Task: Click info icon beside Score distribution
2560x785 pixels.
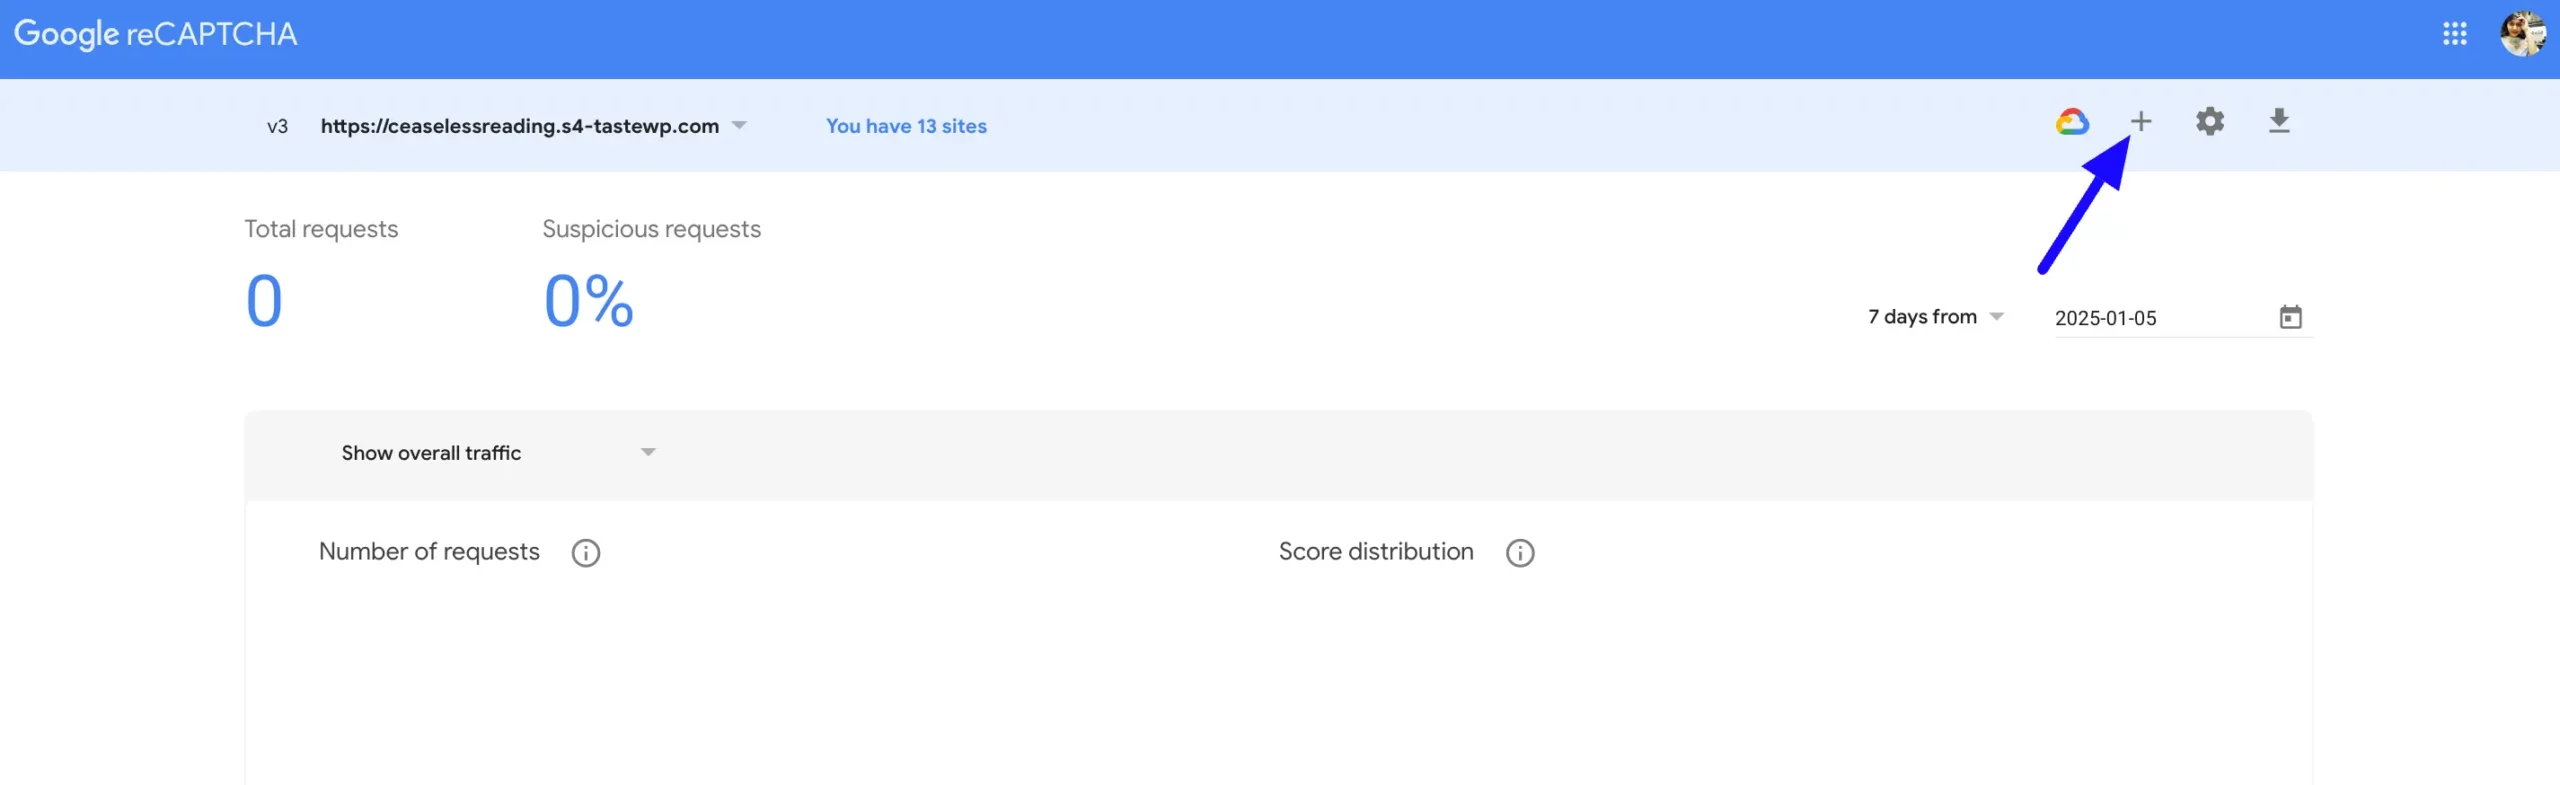Action: tap(1519, 553)
